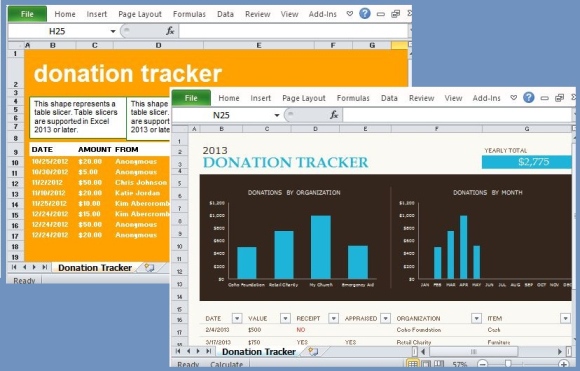
Task: Switch to Page Layout view in status bar
Action: click(426, 364)
